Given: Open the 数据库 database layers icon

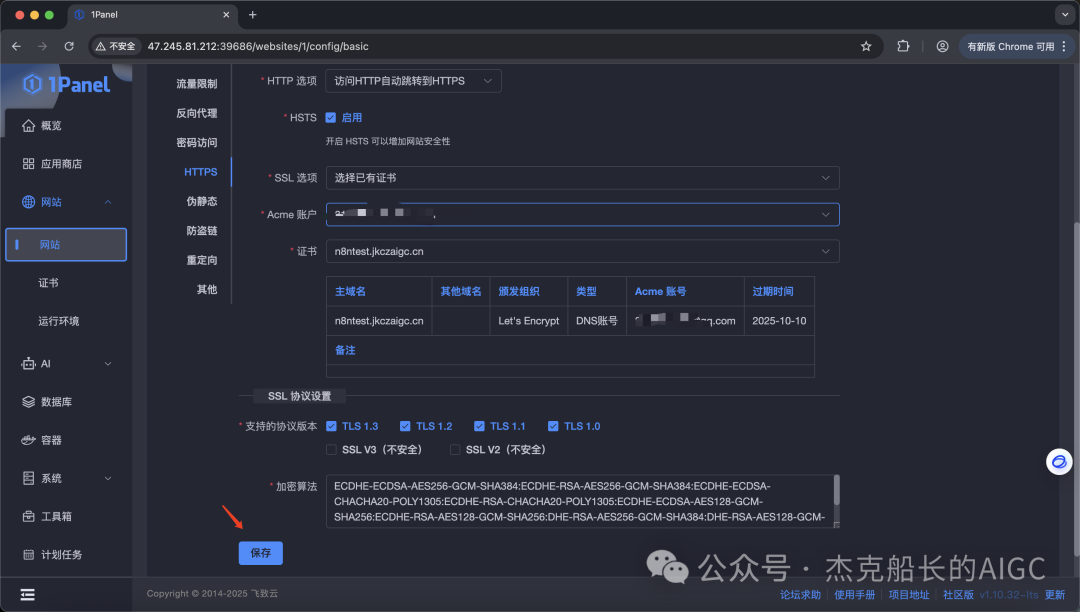Looking at the screenshot, I should (28, 402).
